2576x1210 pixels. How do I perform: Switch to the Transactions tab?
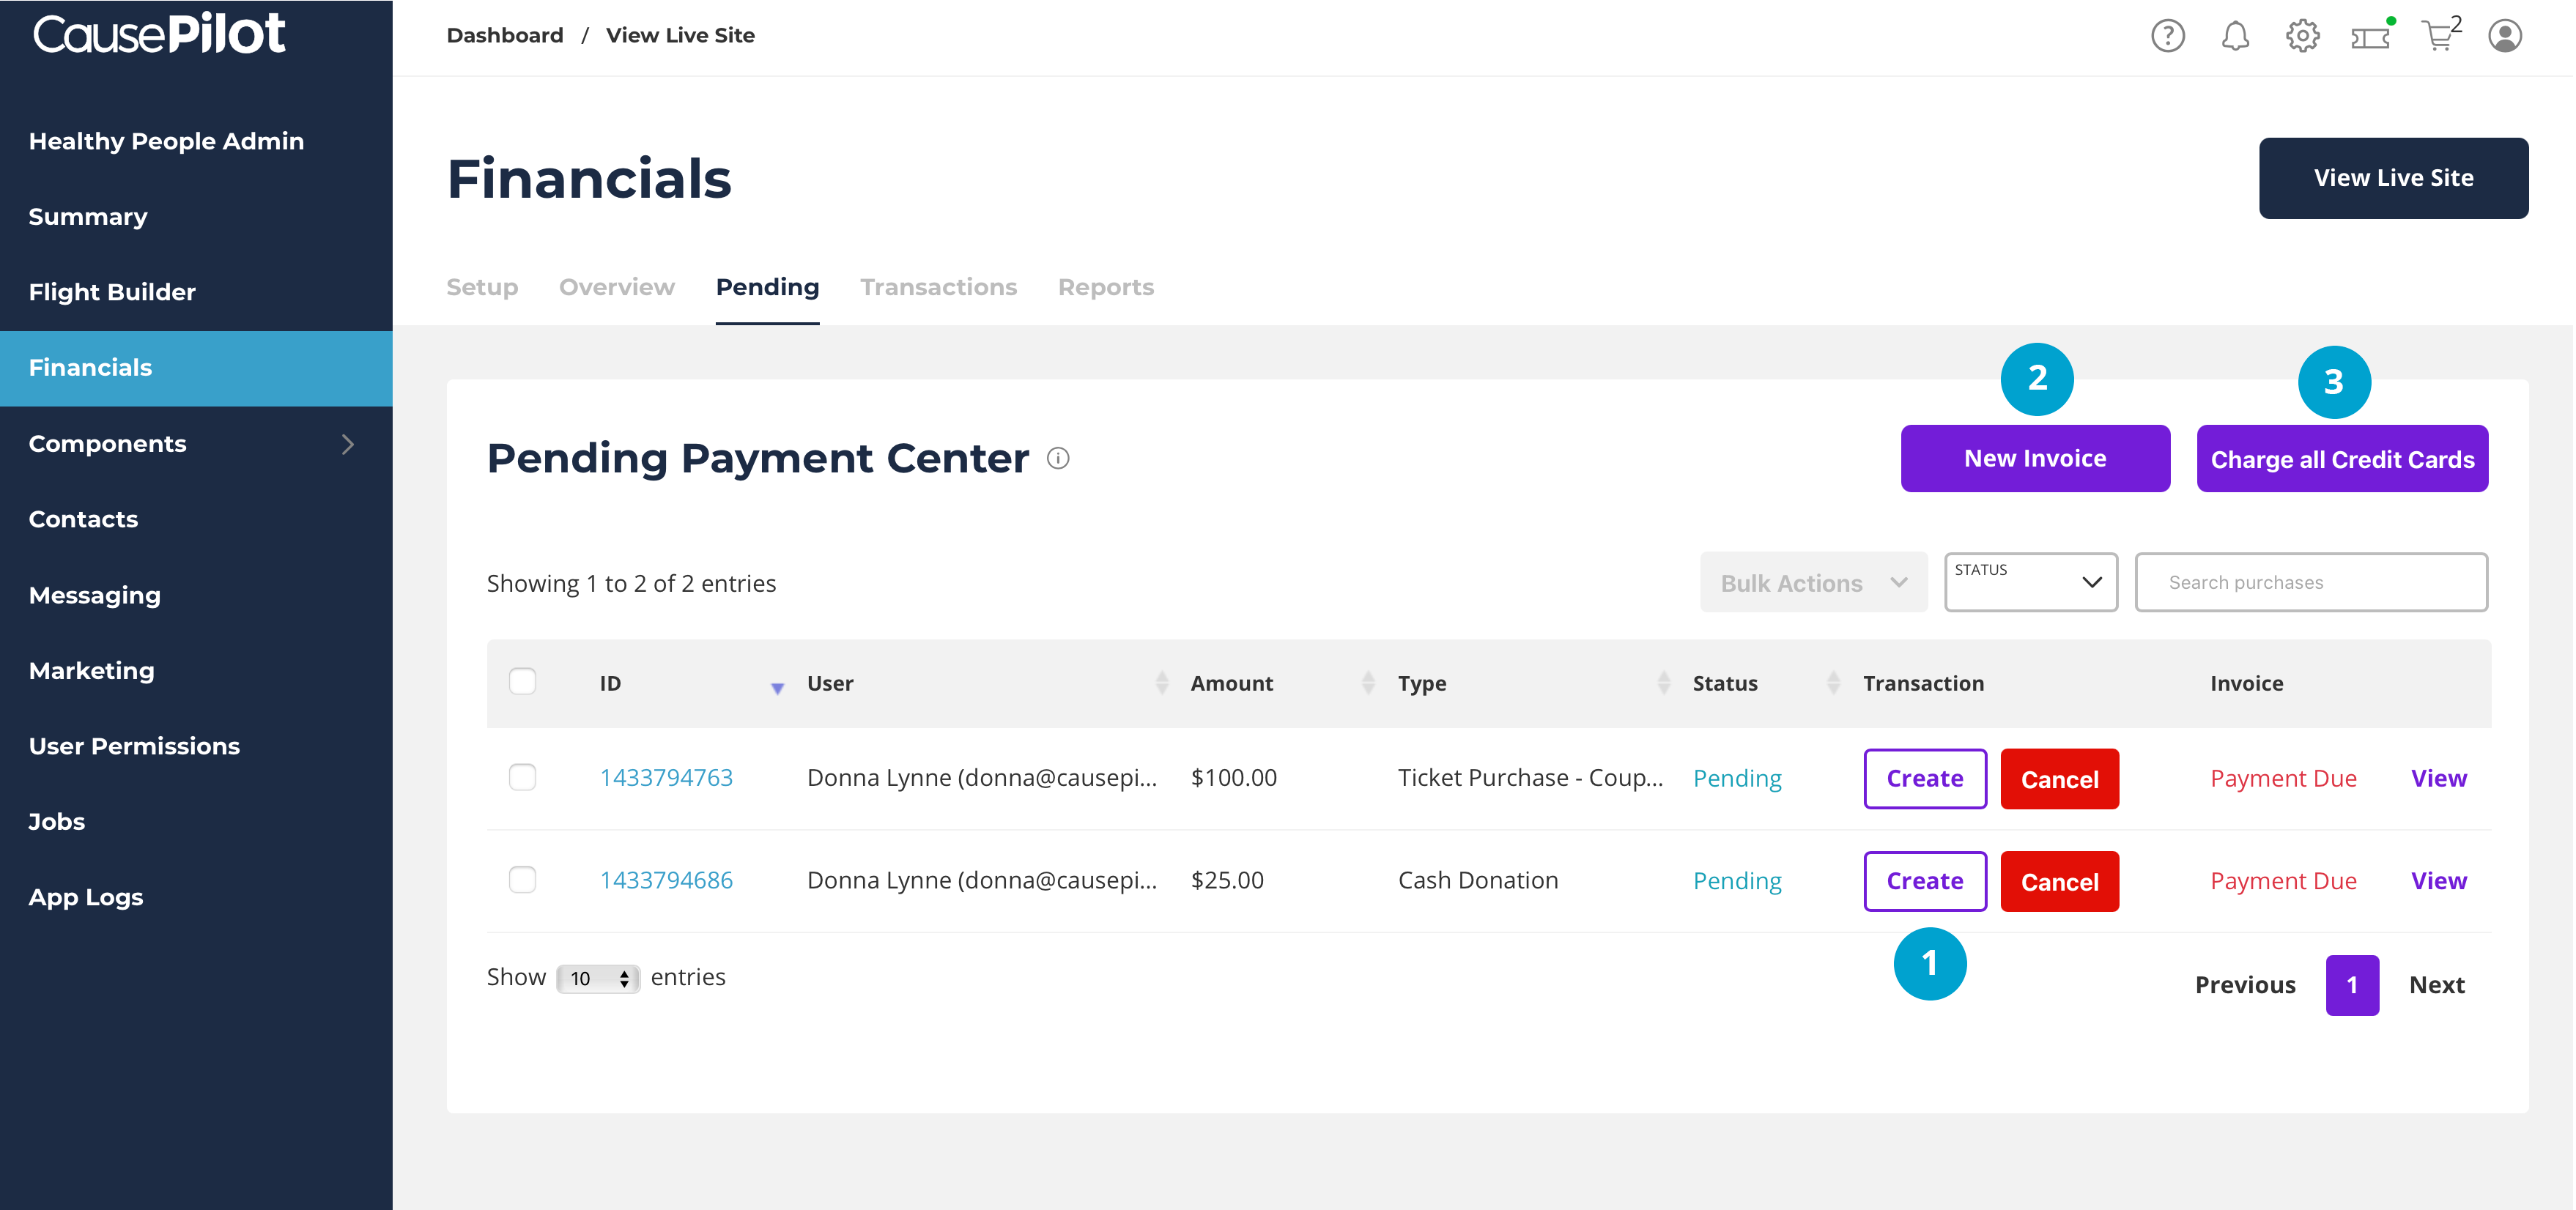(x=938, y=288)
